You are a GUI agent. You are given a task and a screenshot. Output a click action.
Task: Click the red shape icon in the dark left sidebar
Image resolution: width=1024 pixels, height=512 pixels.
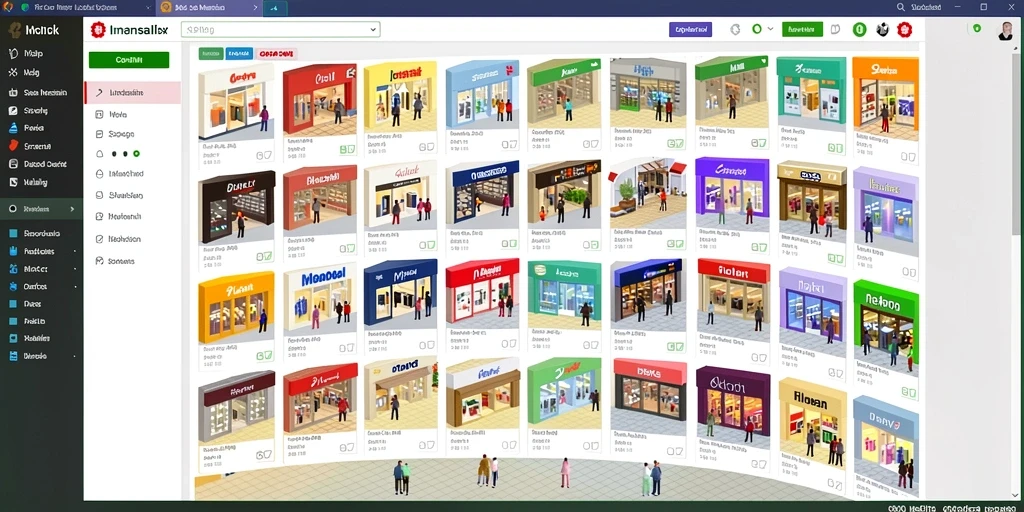tap(12, 146)
